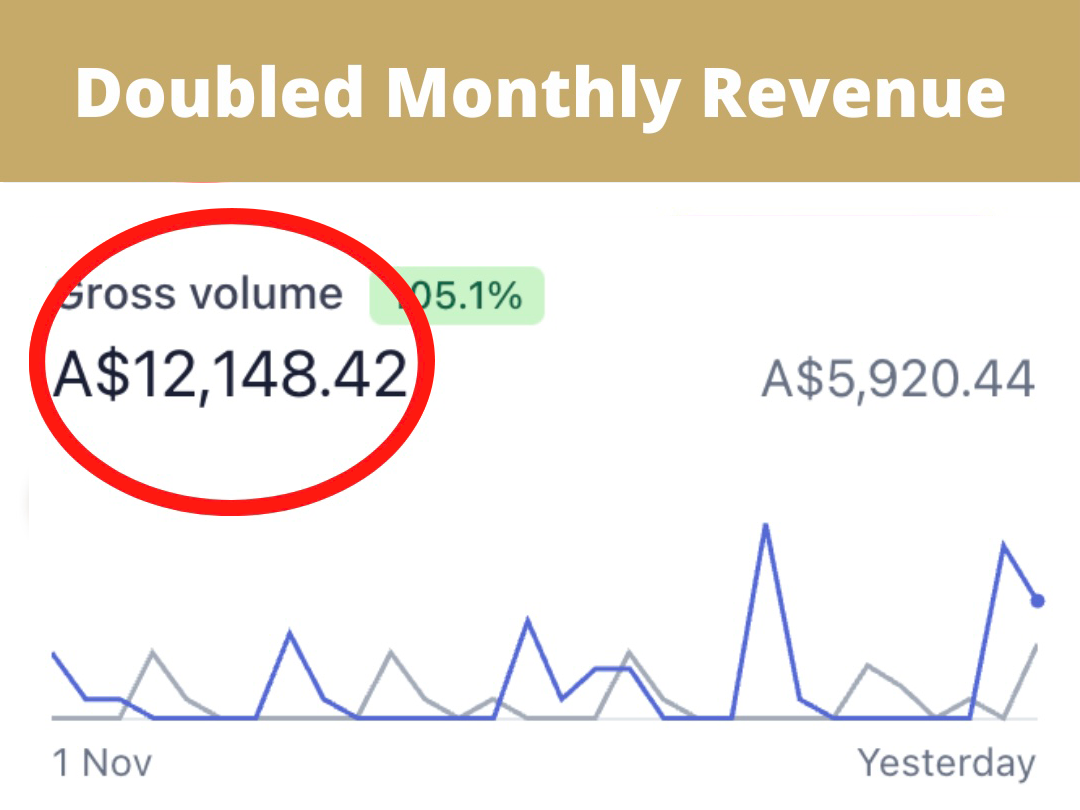The height and width of the screenshot is (810, 1080).
Task: Click the blue endpoint dot on chart
Action: 1037,601
